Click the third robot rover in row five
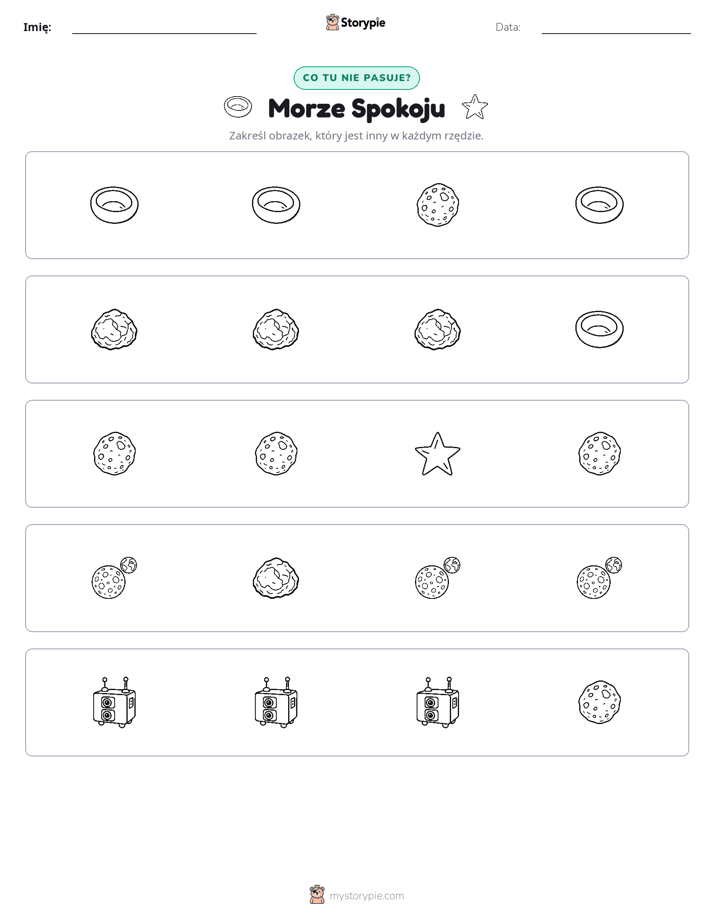The image size is (714, 924). coord(438,702)
